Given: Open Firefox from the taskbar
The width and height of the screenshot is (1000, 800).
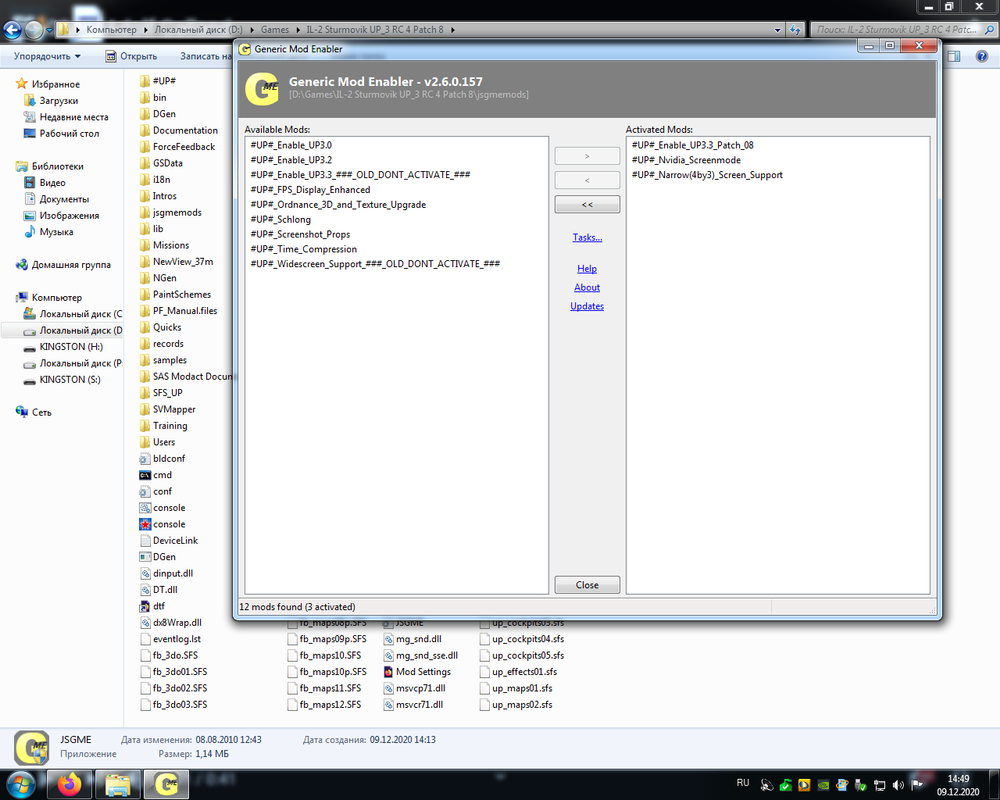Looking at the screenshot, I should tap(69, 784).
